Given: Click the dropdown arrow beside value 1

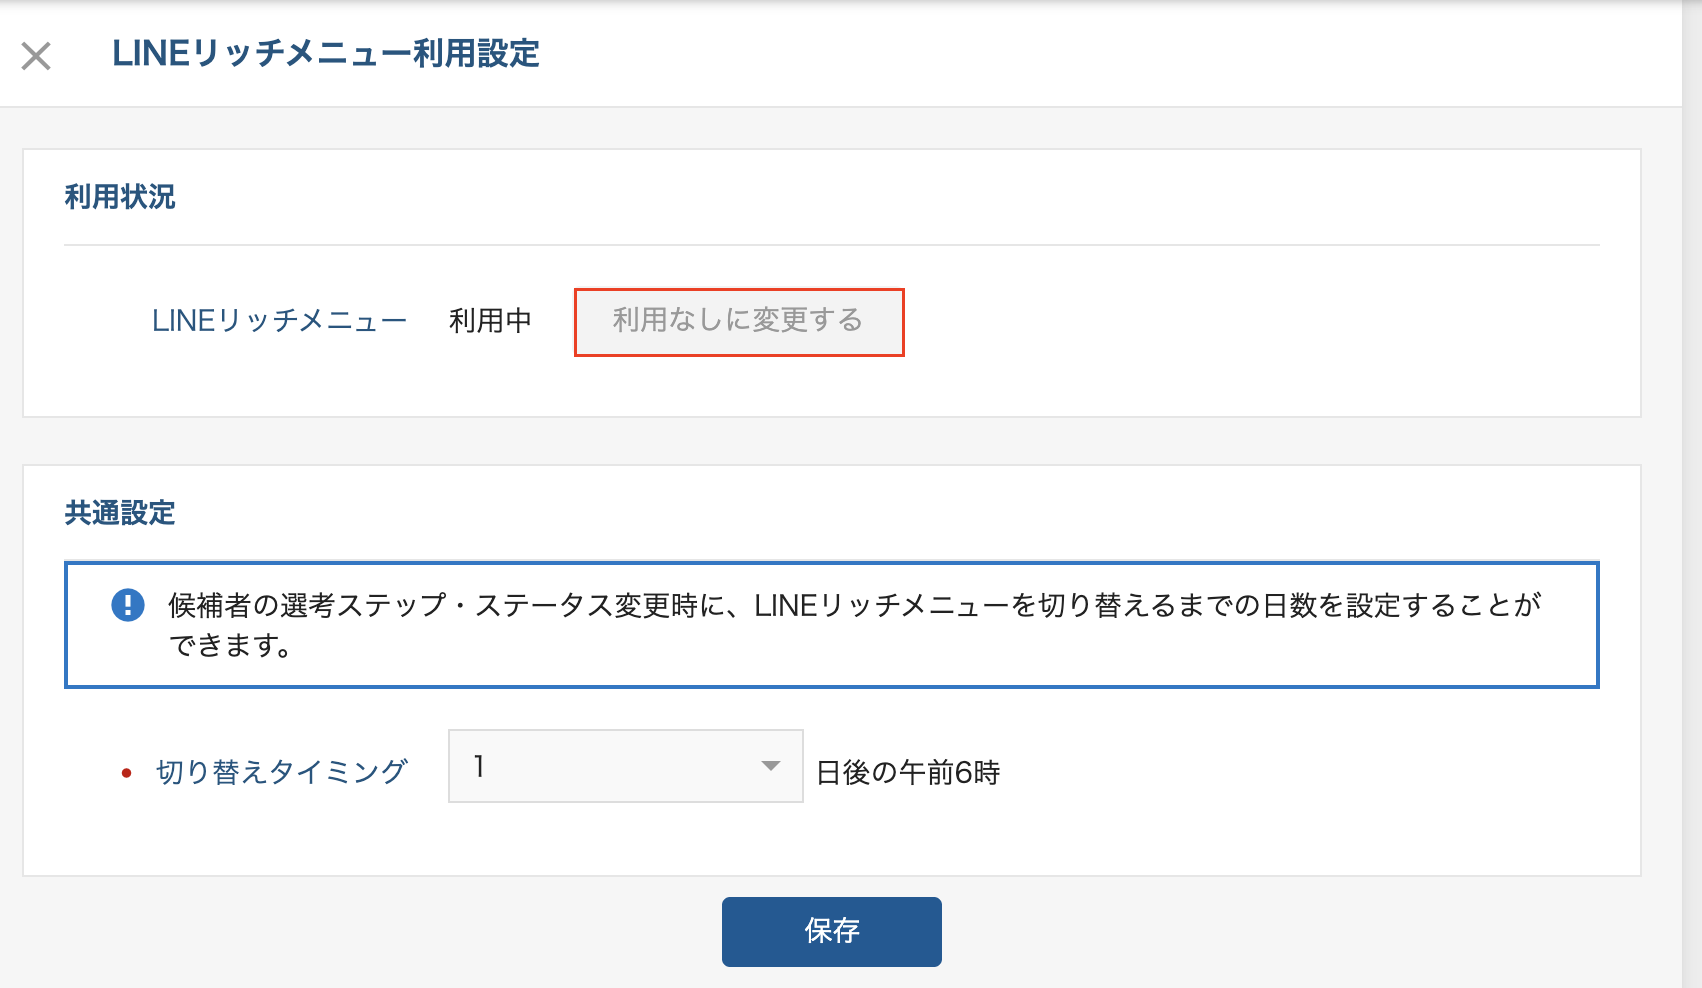Looking at the screenshot, I should (x=770, y=766).
